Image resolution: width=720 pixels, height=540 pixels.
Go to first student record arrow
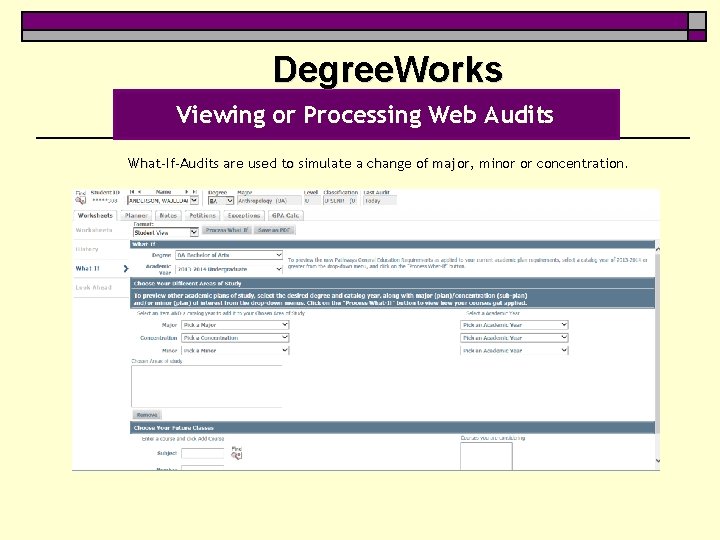click(x=132, y=192)
